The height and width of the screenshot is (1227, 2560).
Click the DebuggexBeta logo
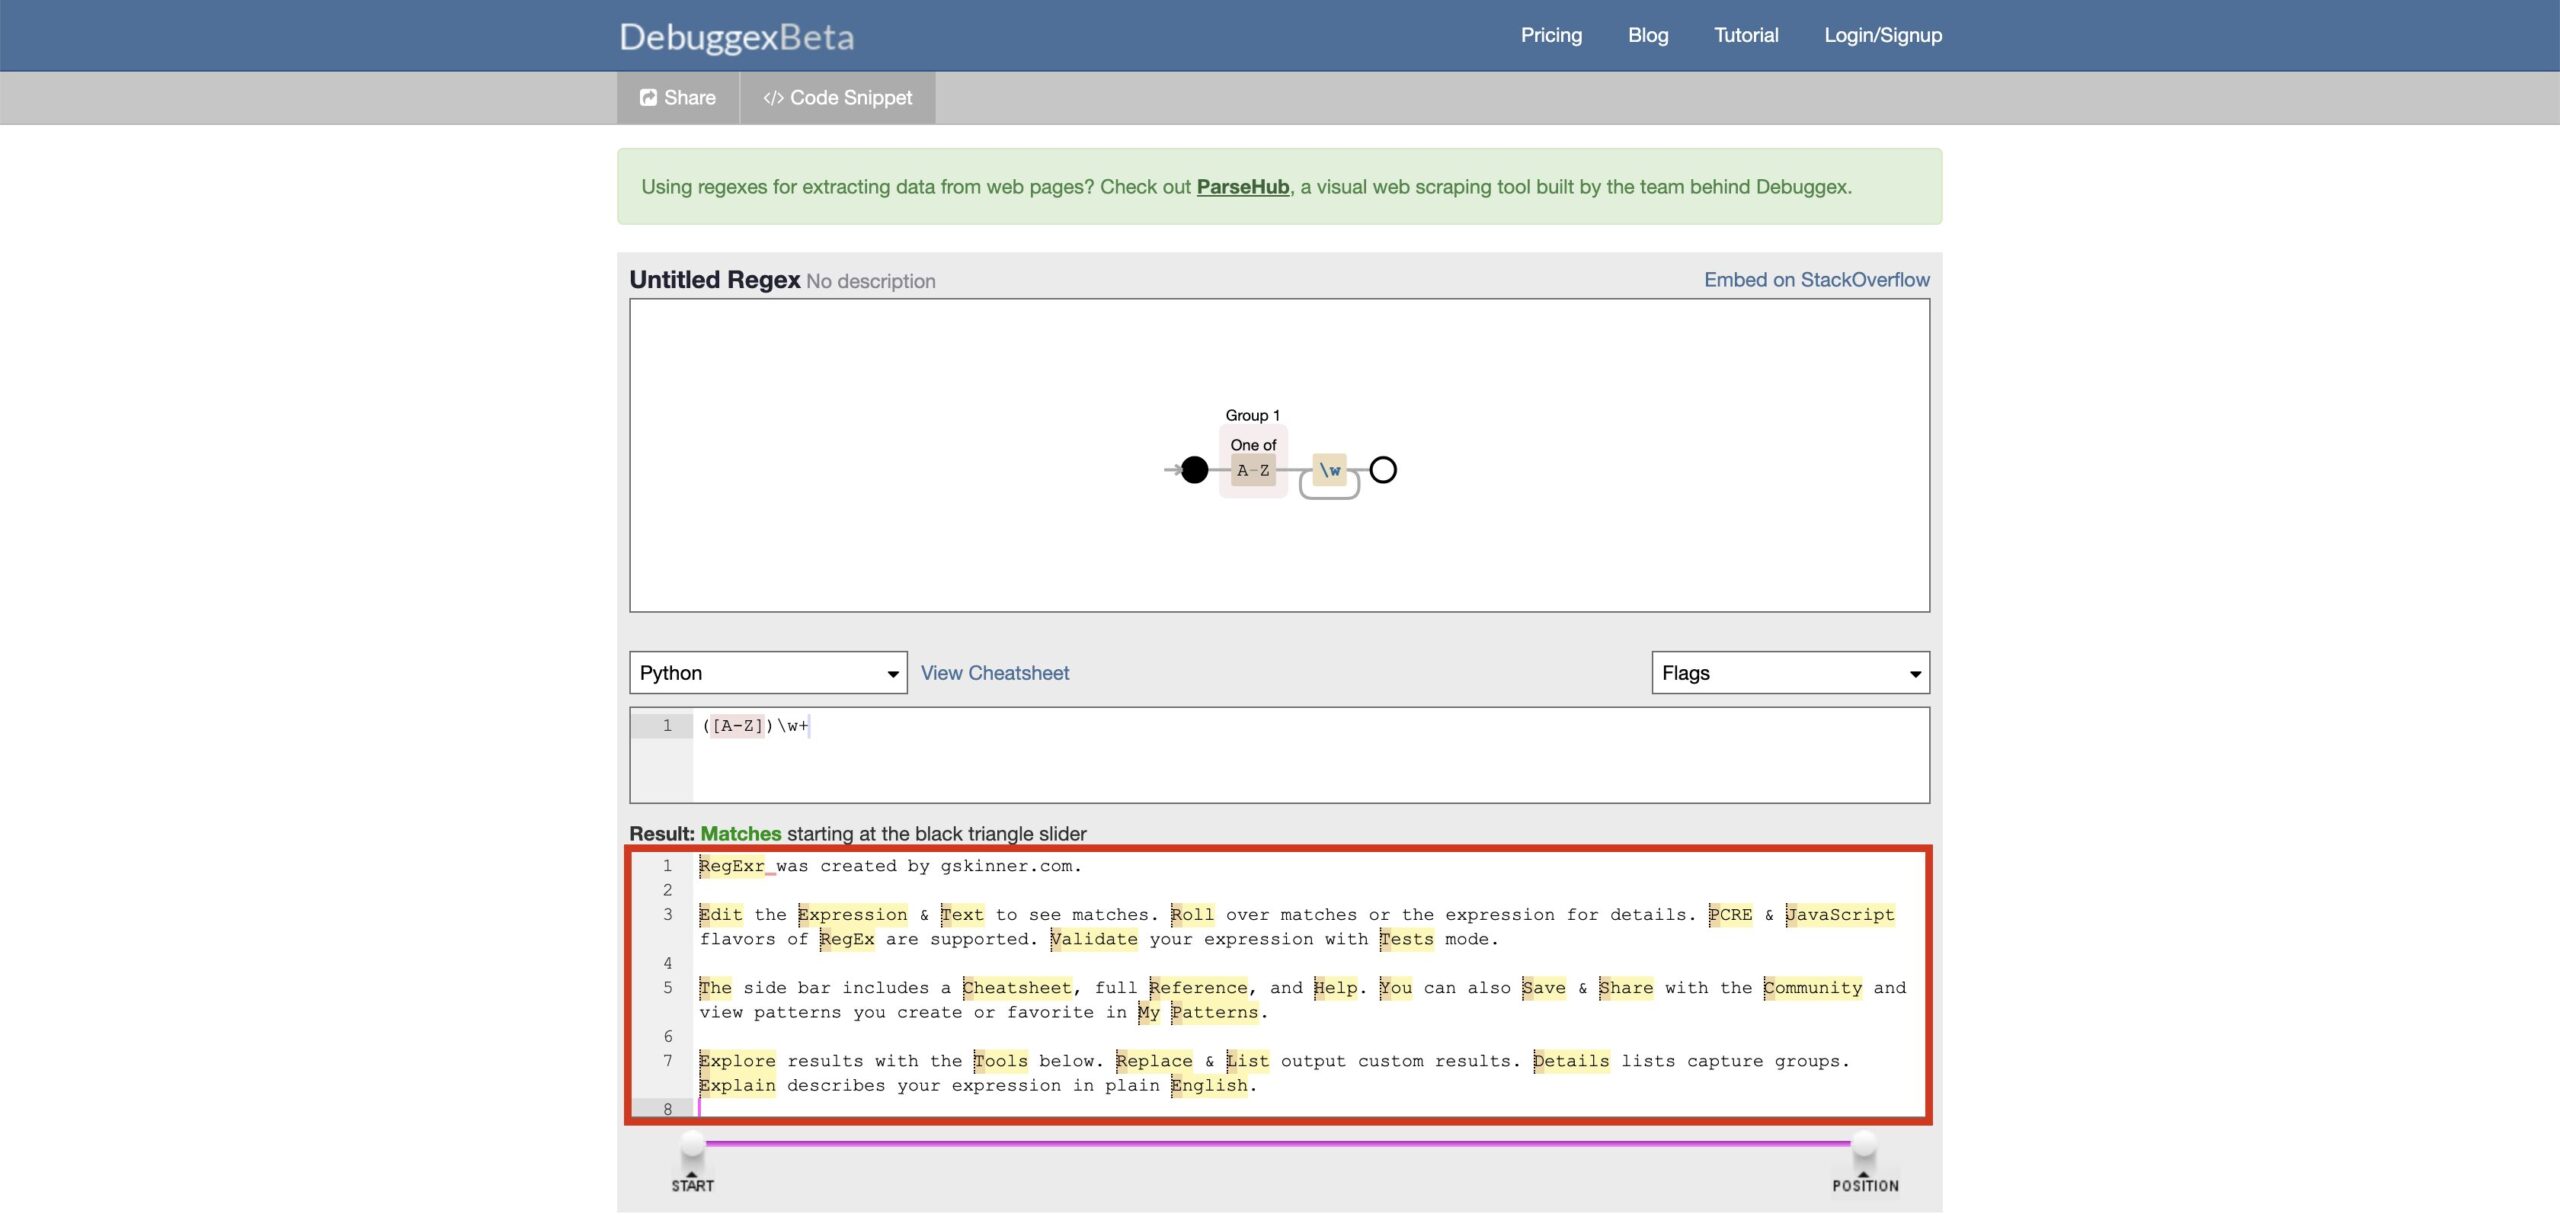click(736, 37)
